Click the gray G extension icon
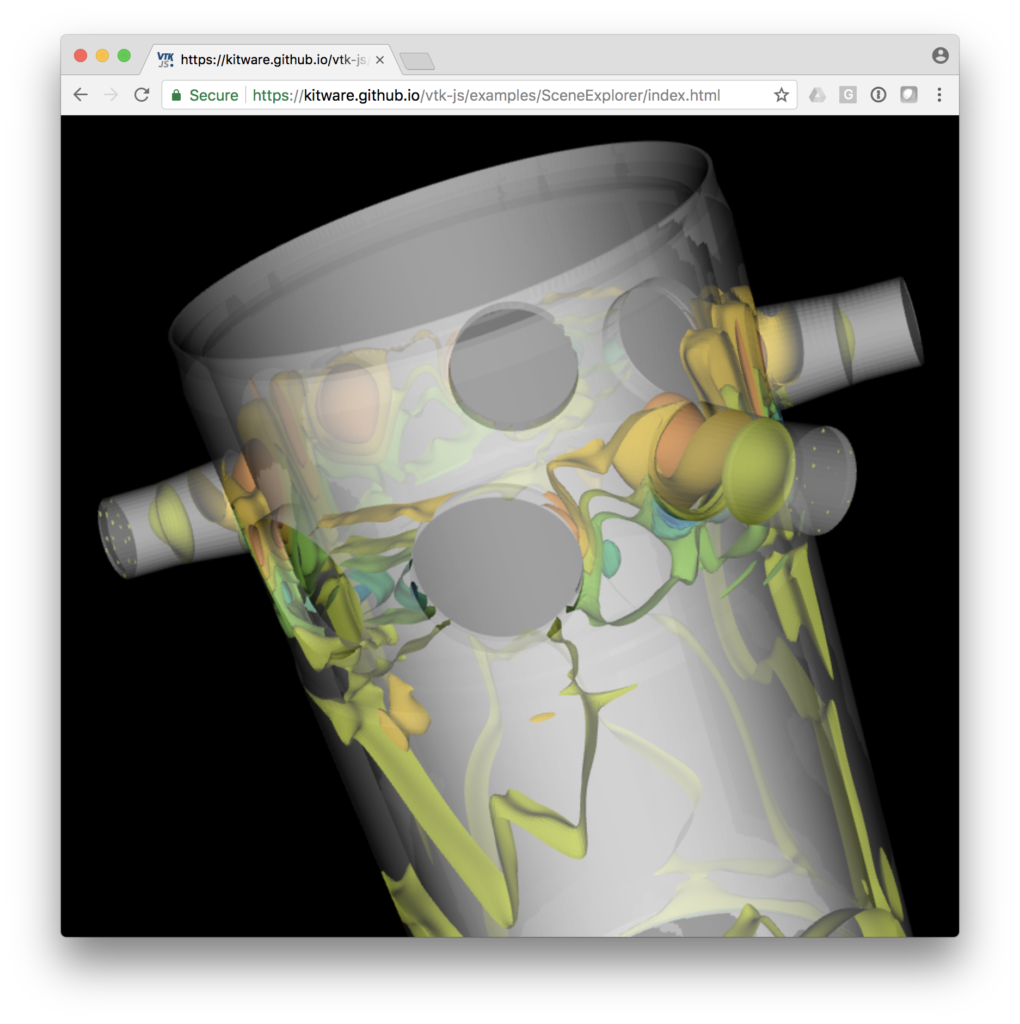The width and height of the screenshot is (1020, 1024). tap(847, 95)
